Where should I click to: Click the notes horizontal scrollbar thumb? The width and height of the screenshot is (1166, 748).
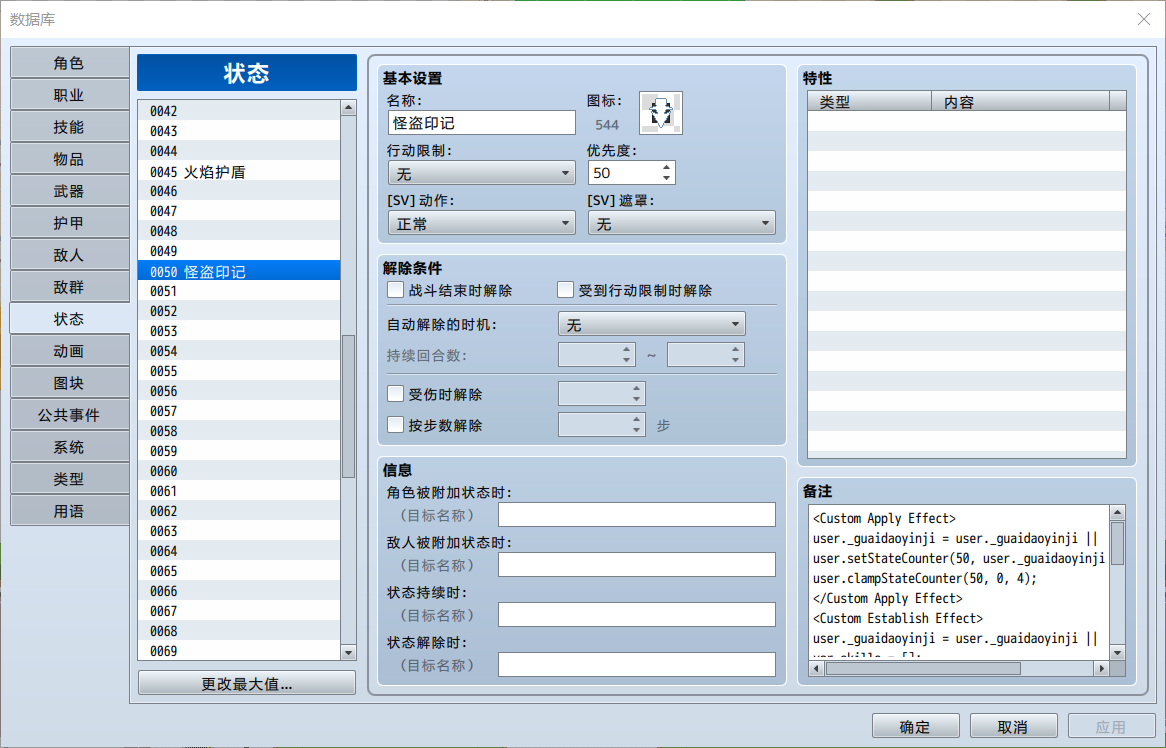point(923,668)
